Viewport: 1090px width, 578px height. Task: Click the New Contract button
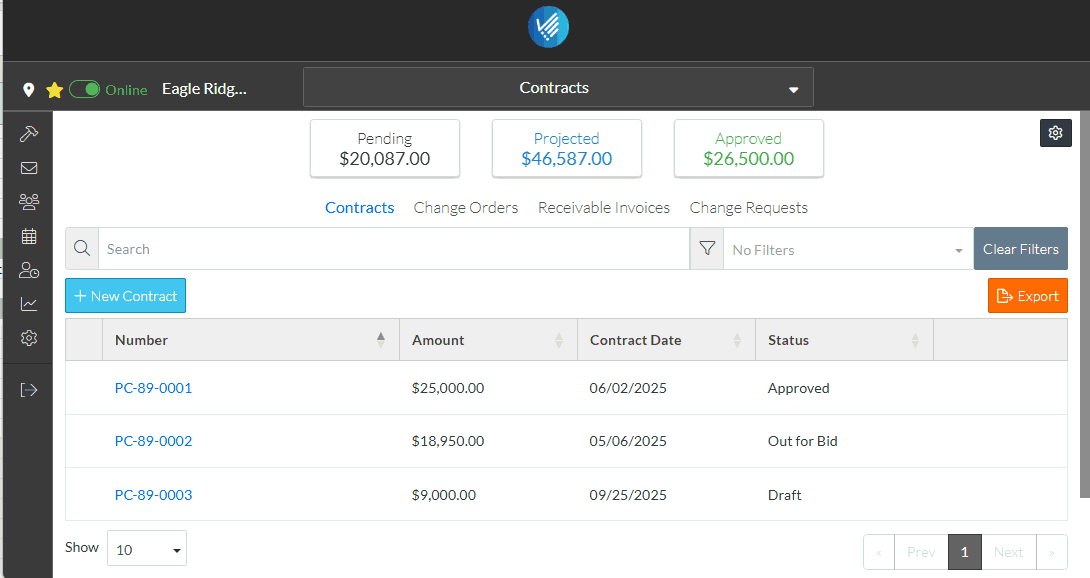pyautogui.click(x=126, y=296)
